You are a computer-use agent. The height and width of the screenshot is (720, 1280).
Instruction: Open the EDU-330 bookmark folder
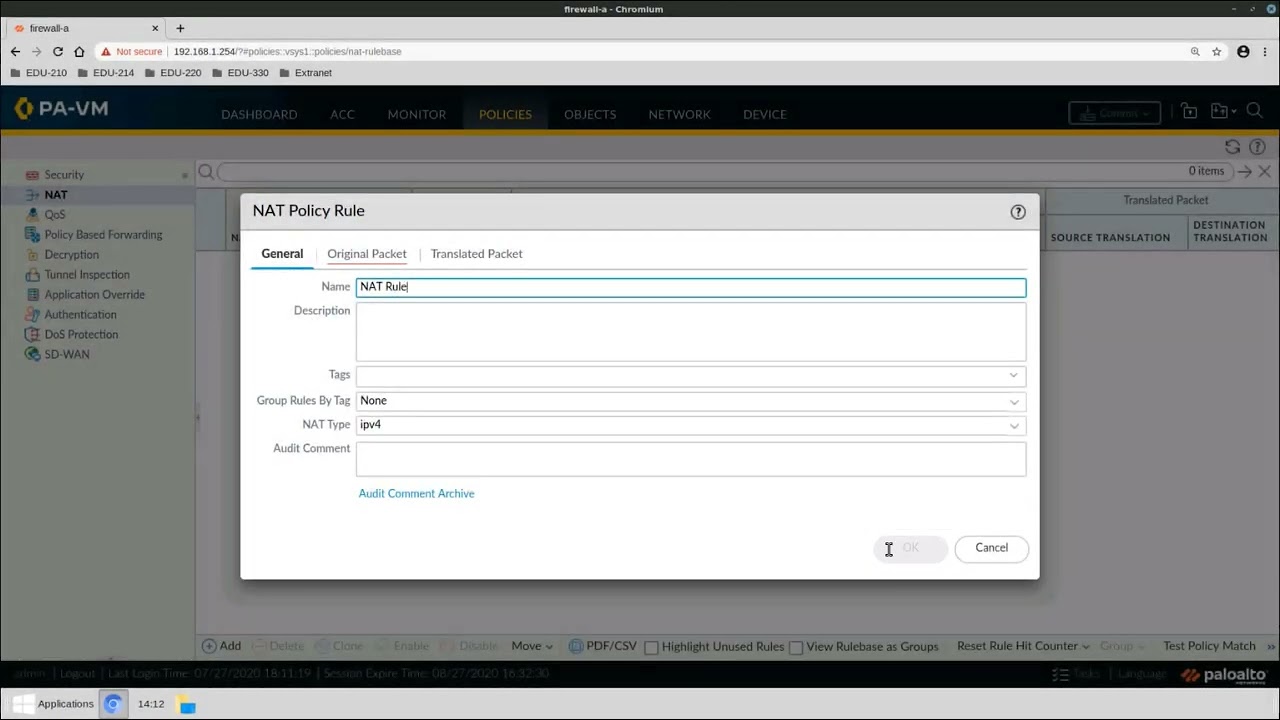[x=239, y=73]
